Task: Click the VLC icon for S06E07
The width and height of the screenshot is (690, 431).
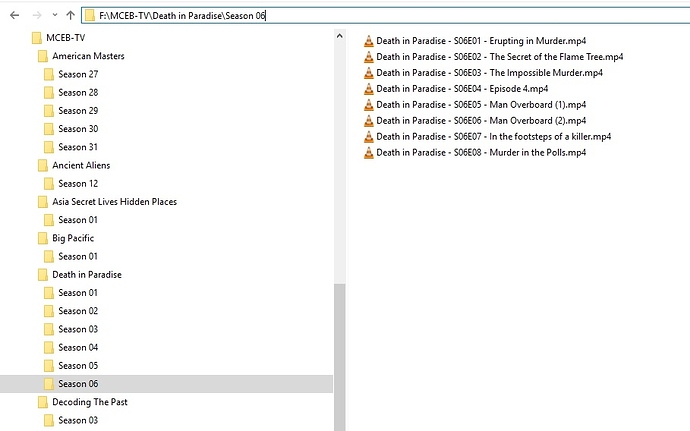Action: coord(369,136)
